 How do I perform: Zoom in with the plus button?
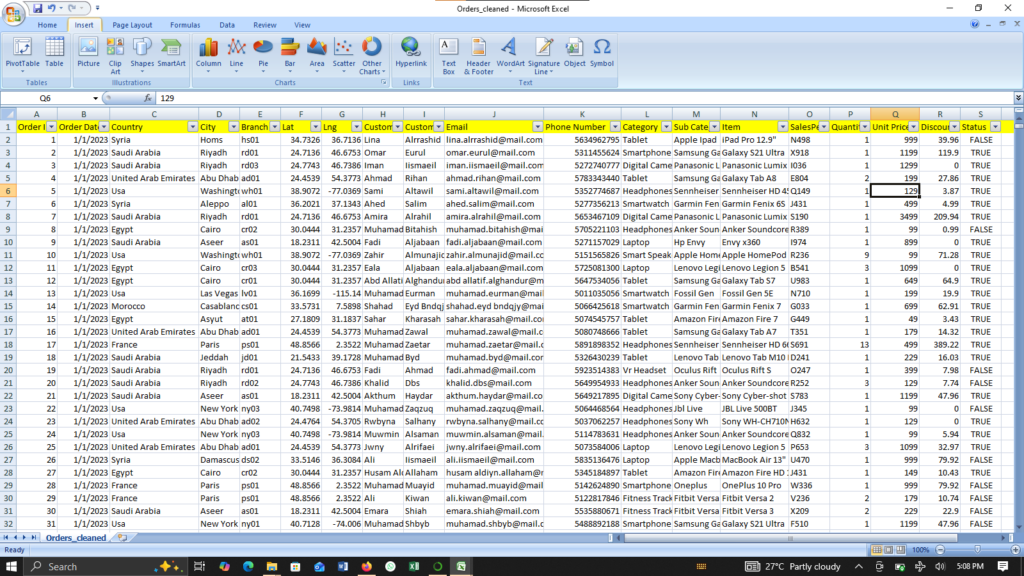(1016, 550)
